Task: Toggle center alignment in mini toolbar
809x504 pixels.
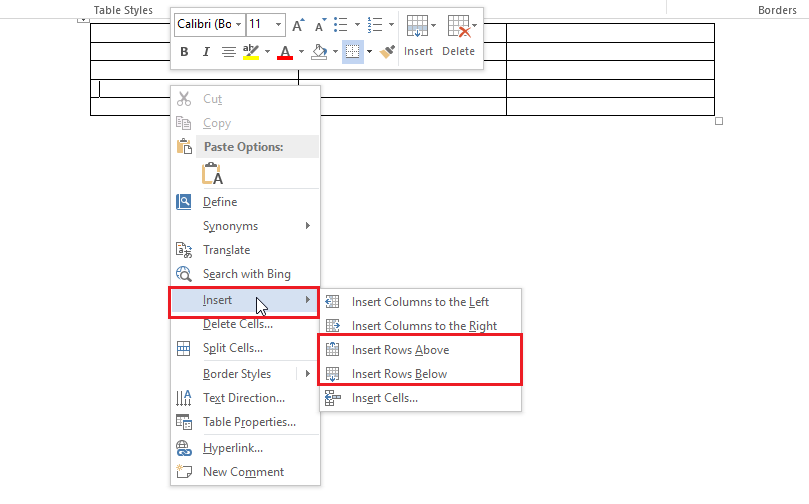Action: coord(229,52)
